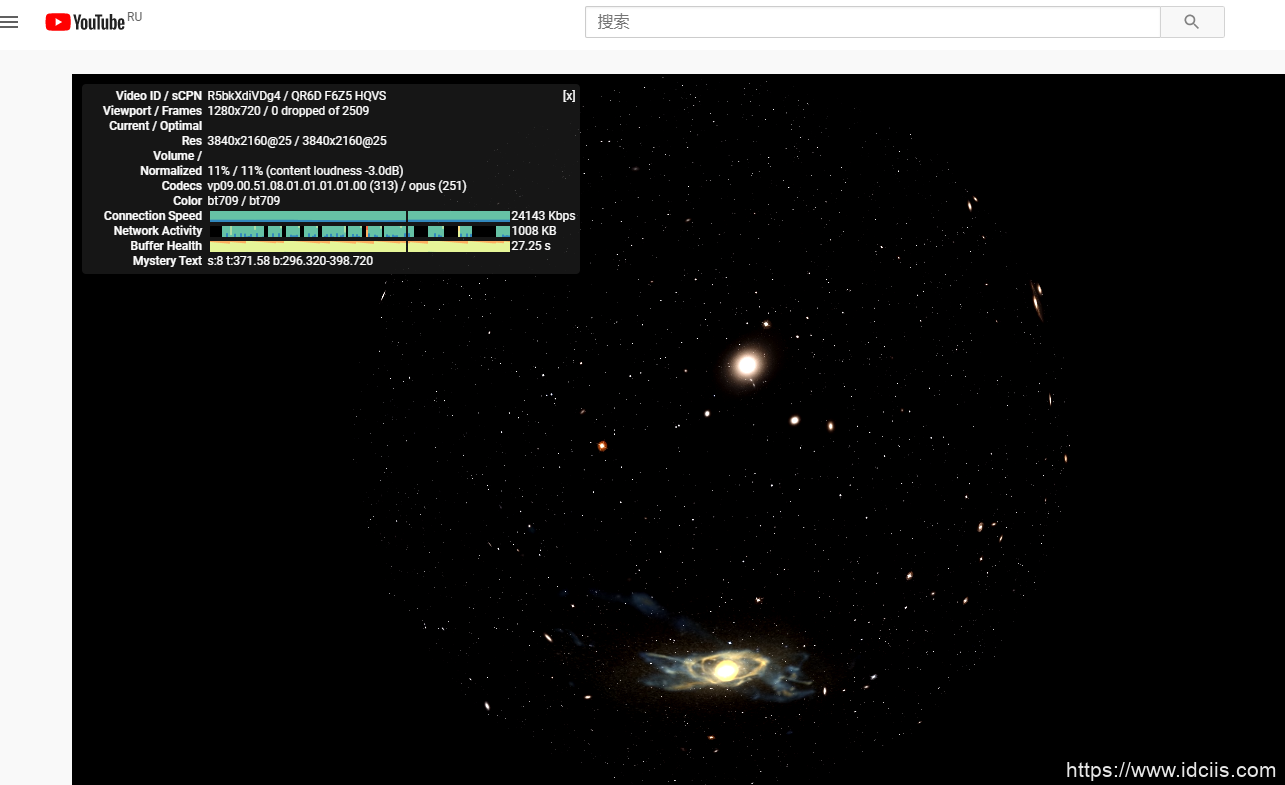Click the Video ID value R5bkXdiVDg4
The image size is (1285, 785).
241,96
